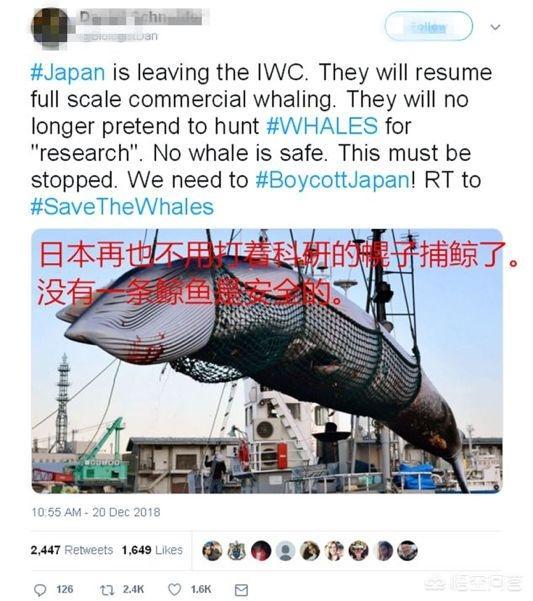
Task: Open the red circular liker avatar
Action: pos(261,551)
